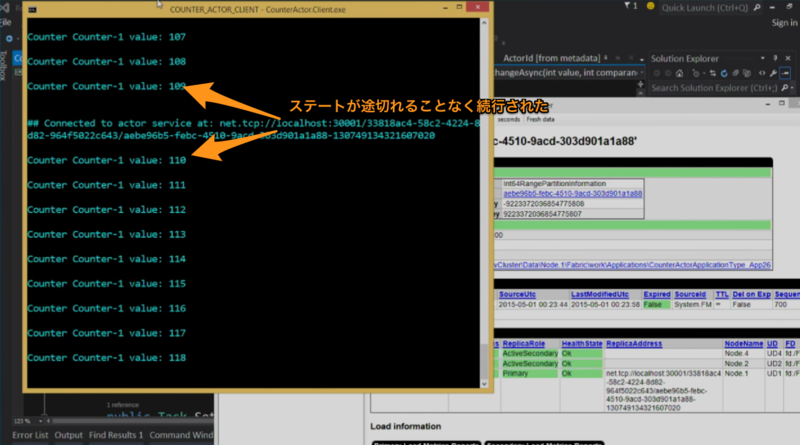Sort by ReplicaRole column header
800x445 pixels.
tap(523, 344)
